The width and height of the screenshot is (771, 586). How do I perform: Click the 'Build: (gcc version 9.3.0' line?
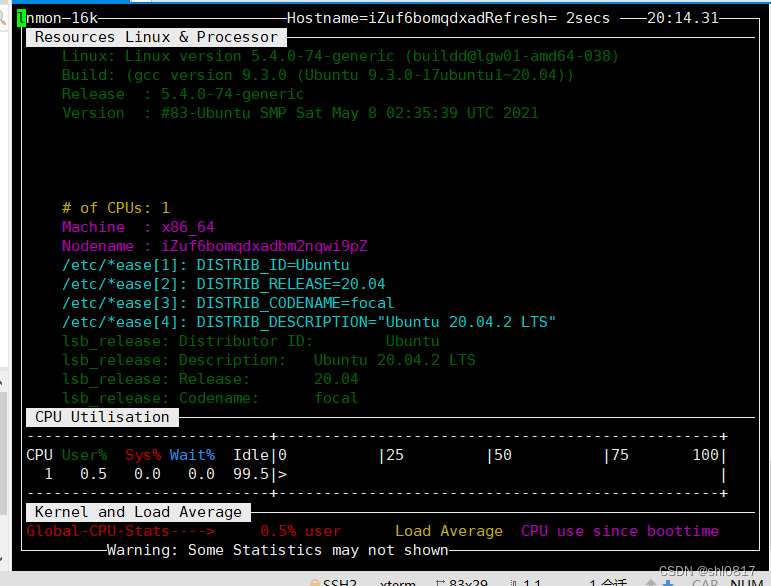point(318,75)
